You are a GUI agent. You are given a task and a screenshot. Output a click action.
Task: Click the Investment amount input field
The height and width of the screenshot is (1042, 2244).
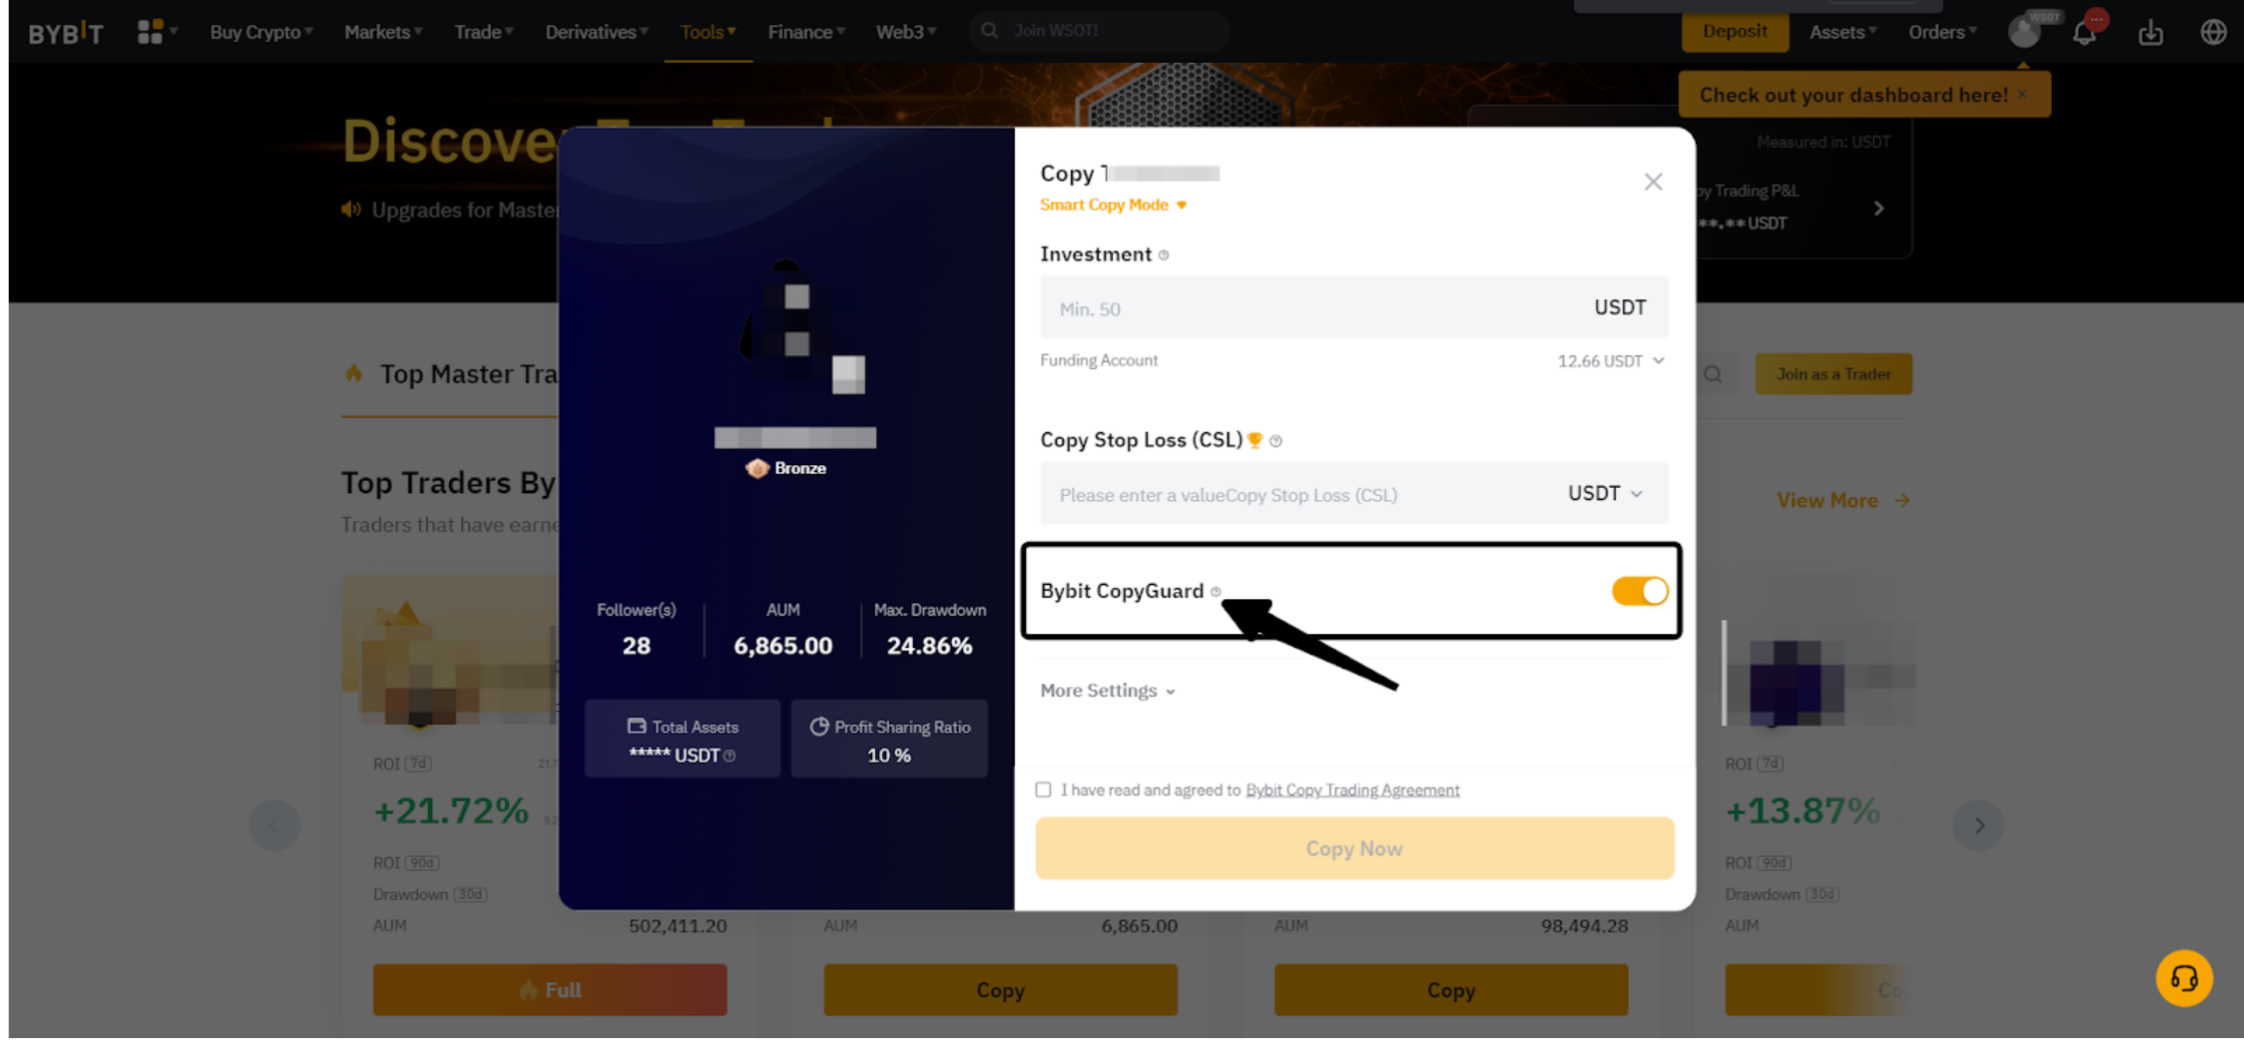1354,308
